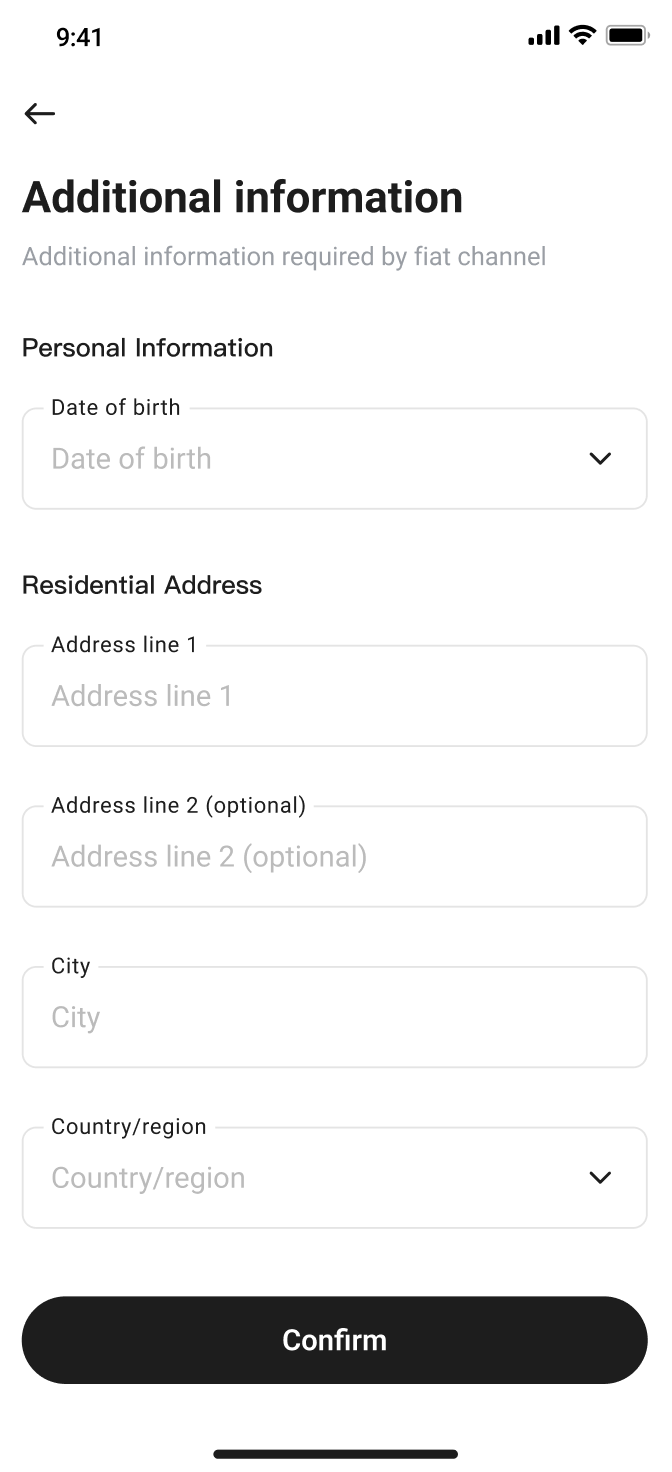Click into the City text field

(334, 1018)
